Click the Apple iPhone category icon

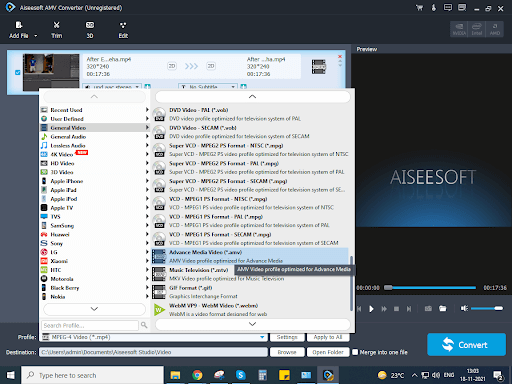pyautogui.click(x=44, y=181)
